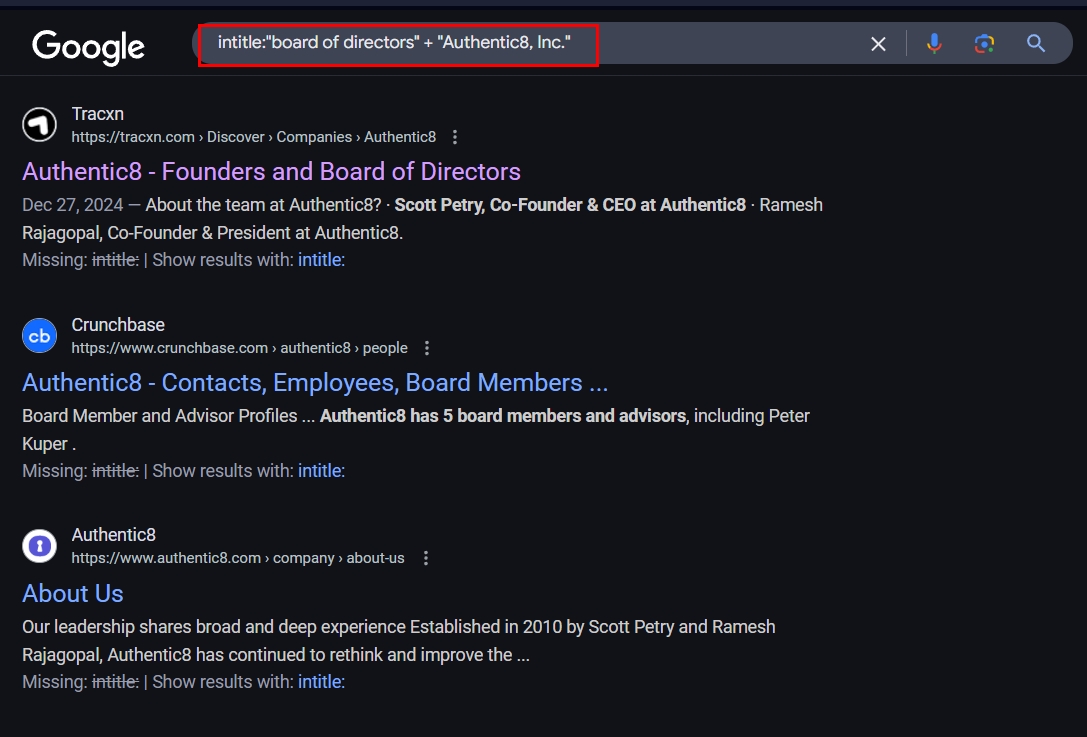Click the Google logo

89,47
